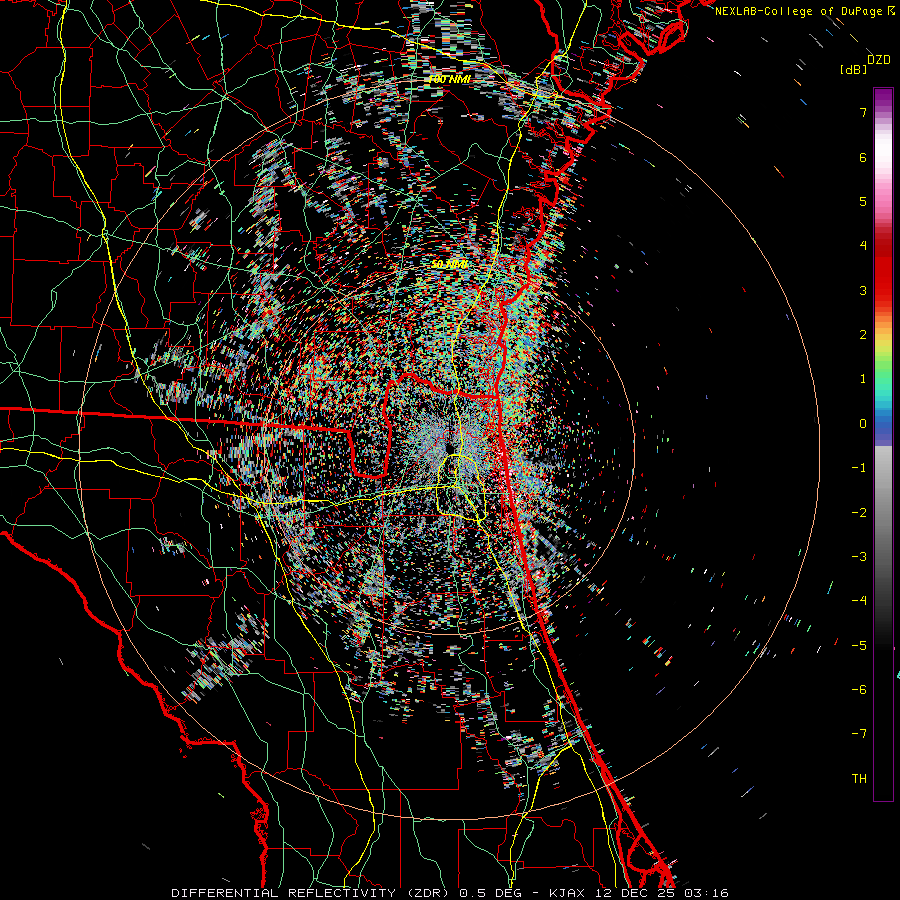Select the -2 value on scale

[x=859, y=513]
